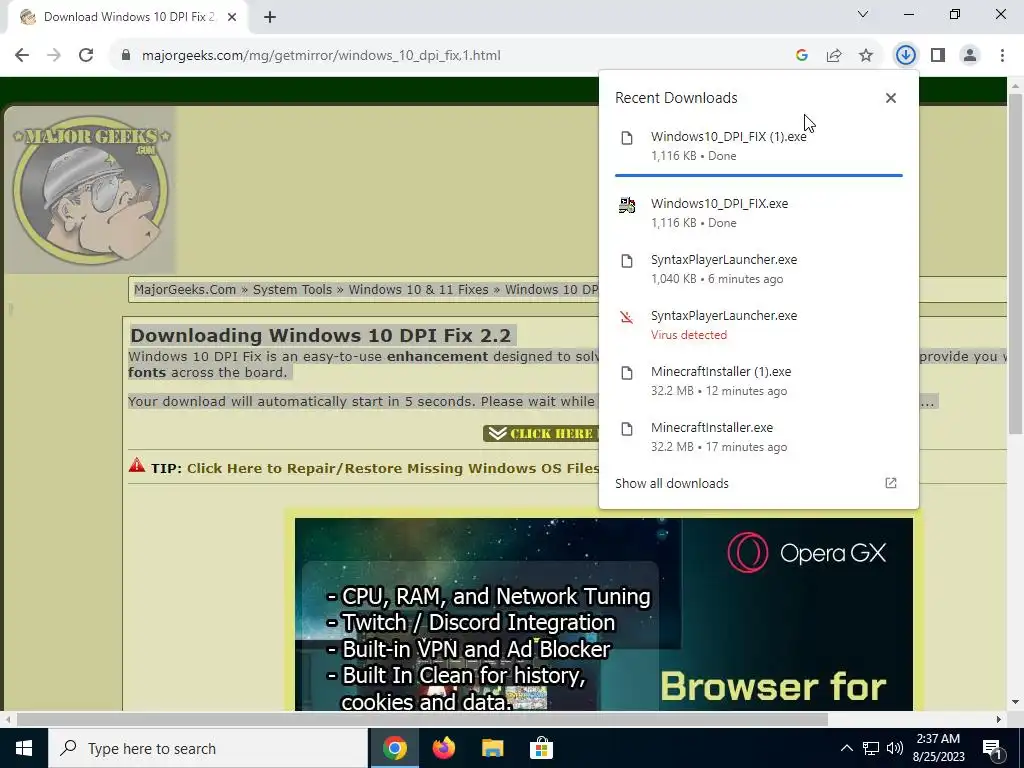Click the forward navigation arrow
This screenshot has height=768, width=1024.
tap(54, 56)
